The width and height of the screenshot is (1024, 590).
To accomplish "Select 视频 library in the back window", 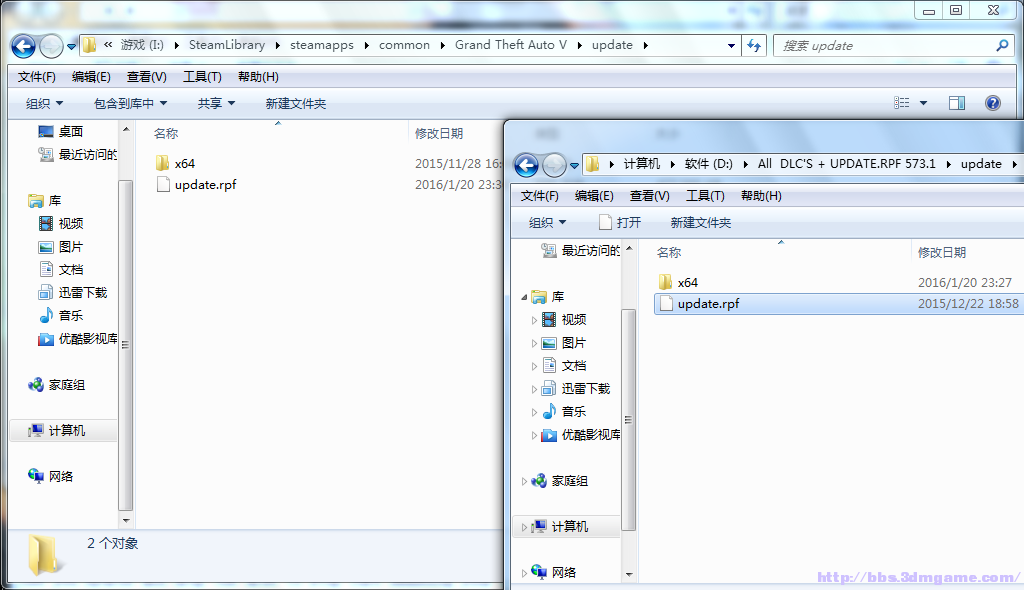I will (x=61, y=223).
